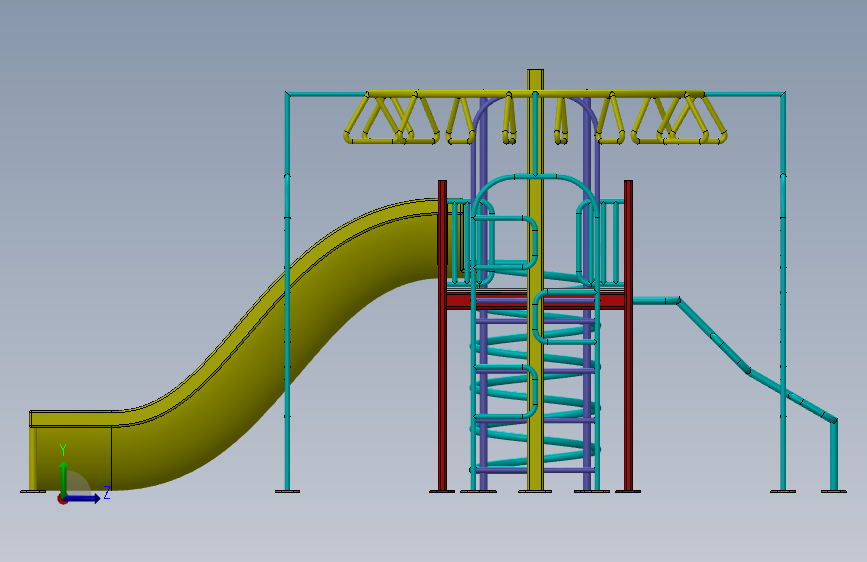
Task: Click the red origin ball of the triad
Action: [x=62, y=500]
